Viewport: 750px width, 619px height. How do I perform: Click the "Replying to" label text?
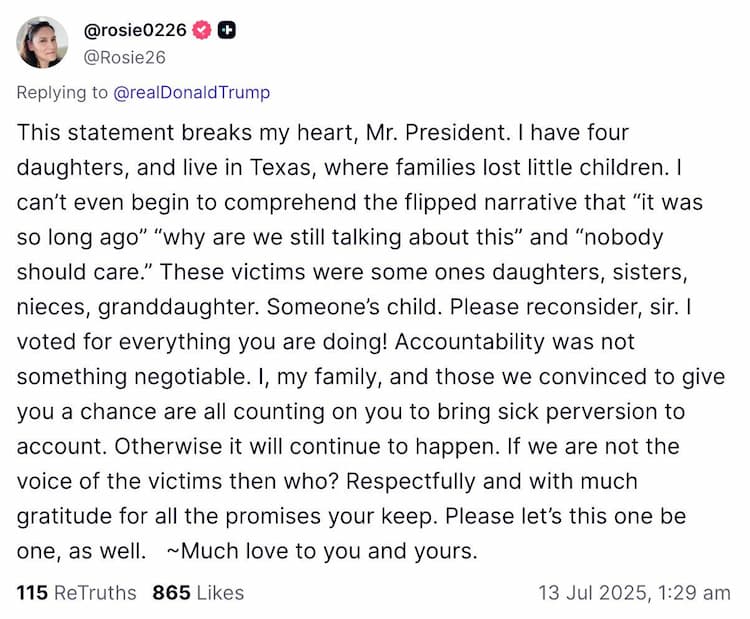[x=62, y=93]
